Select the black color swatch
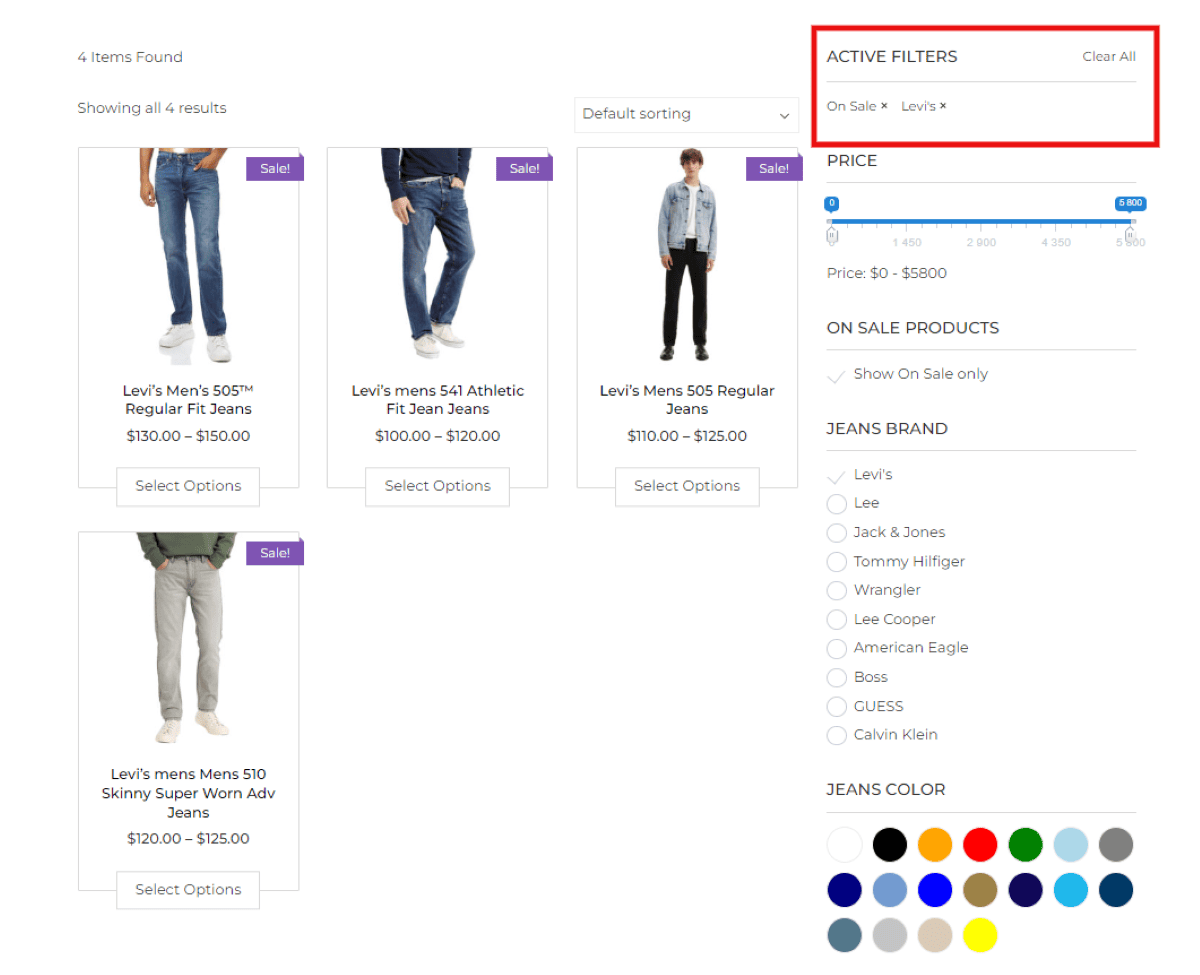Viewport: 1200px width, 975px height. 890,845
